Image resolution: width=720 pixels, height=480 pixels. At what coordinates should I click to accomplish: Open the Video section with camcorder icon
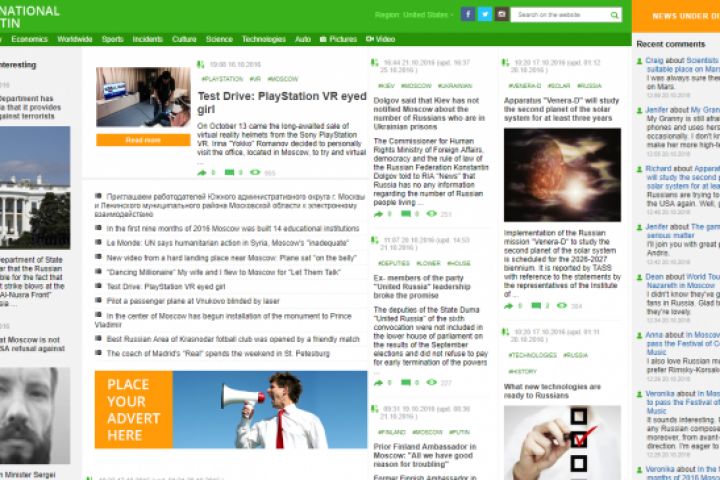point(381,39)
